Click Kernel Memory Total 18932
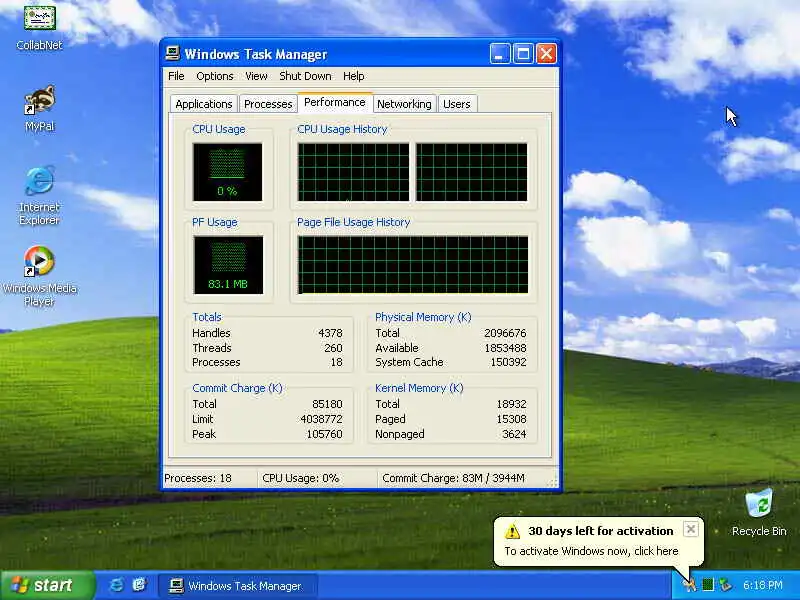Screen dimensions: 800x600 click(511, 404)
